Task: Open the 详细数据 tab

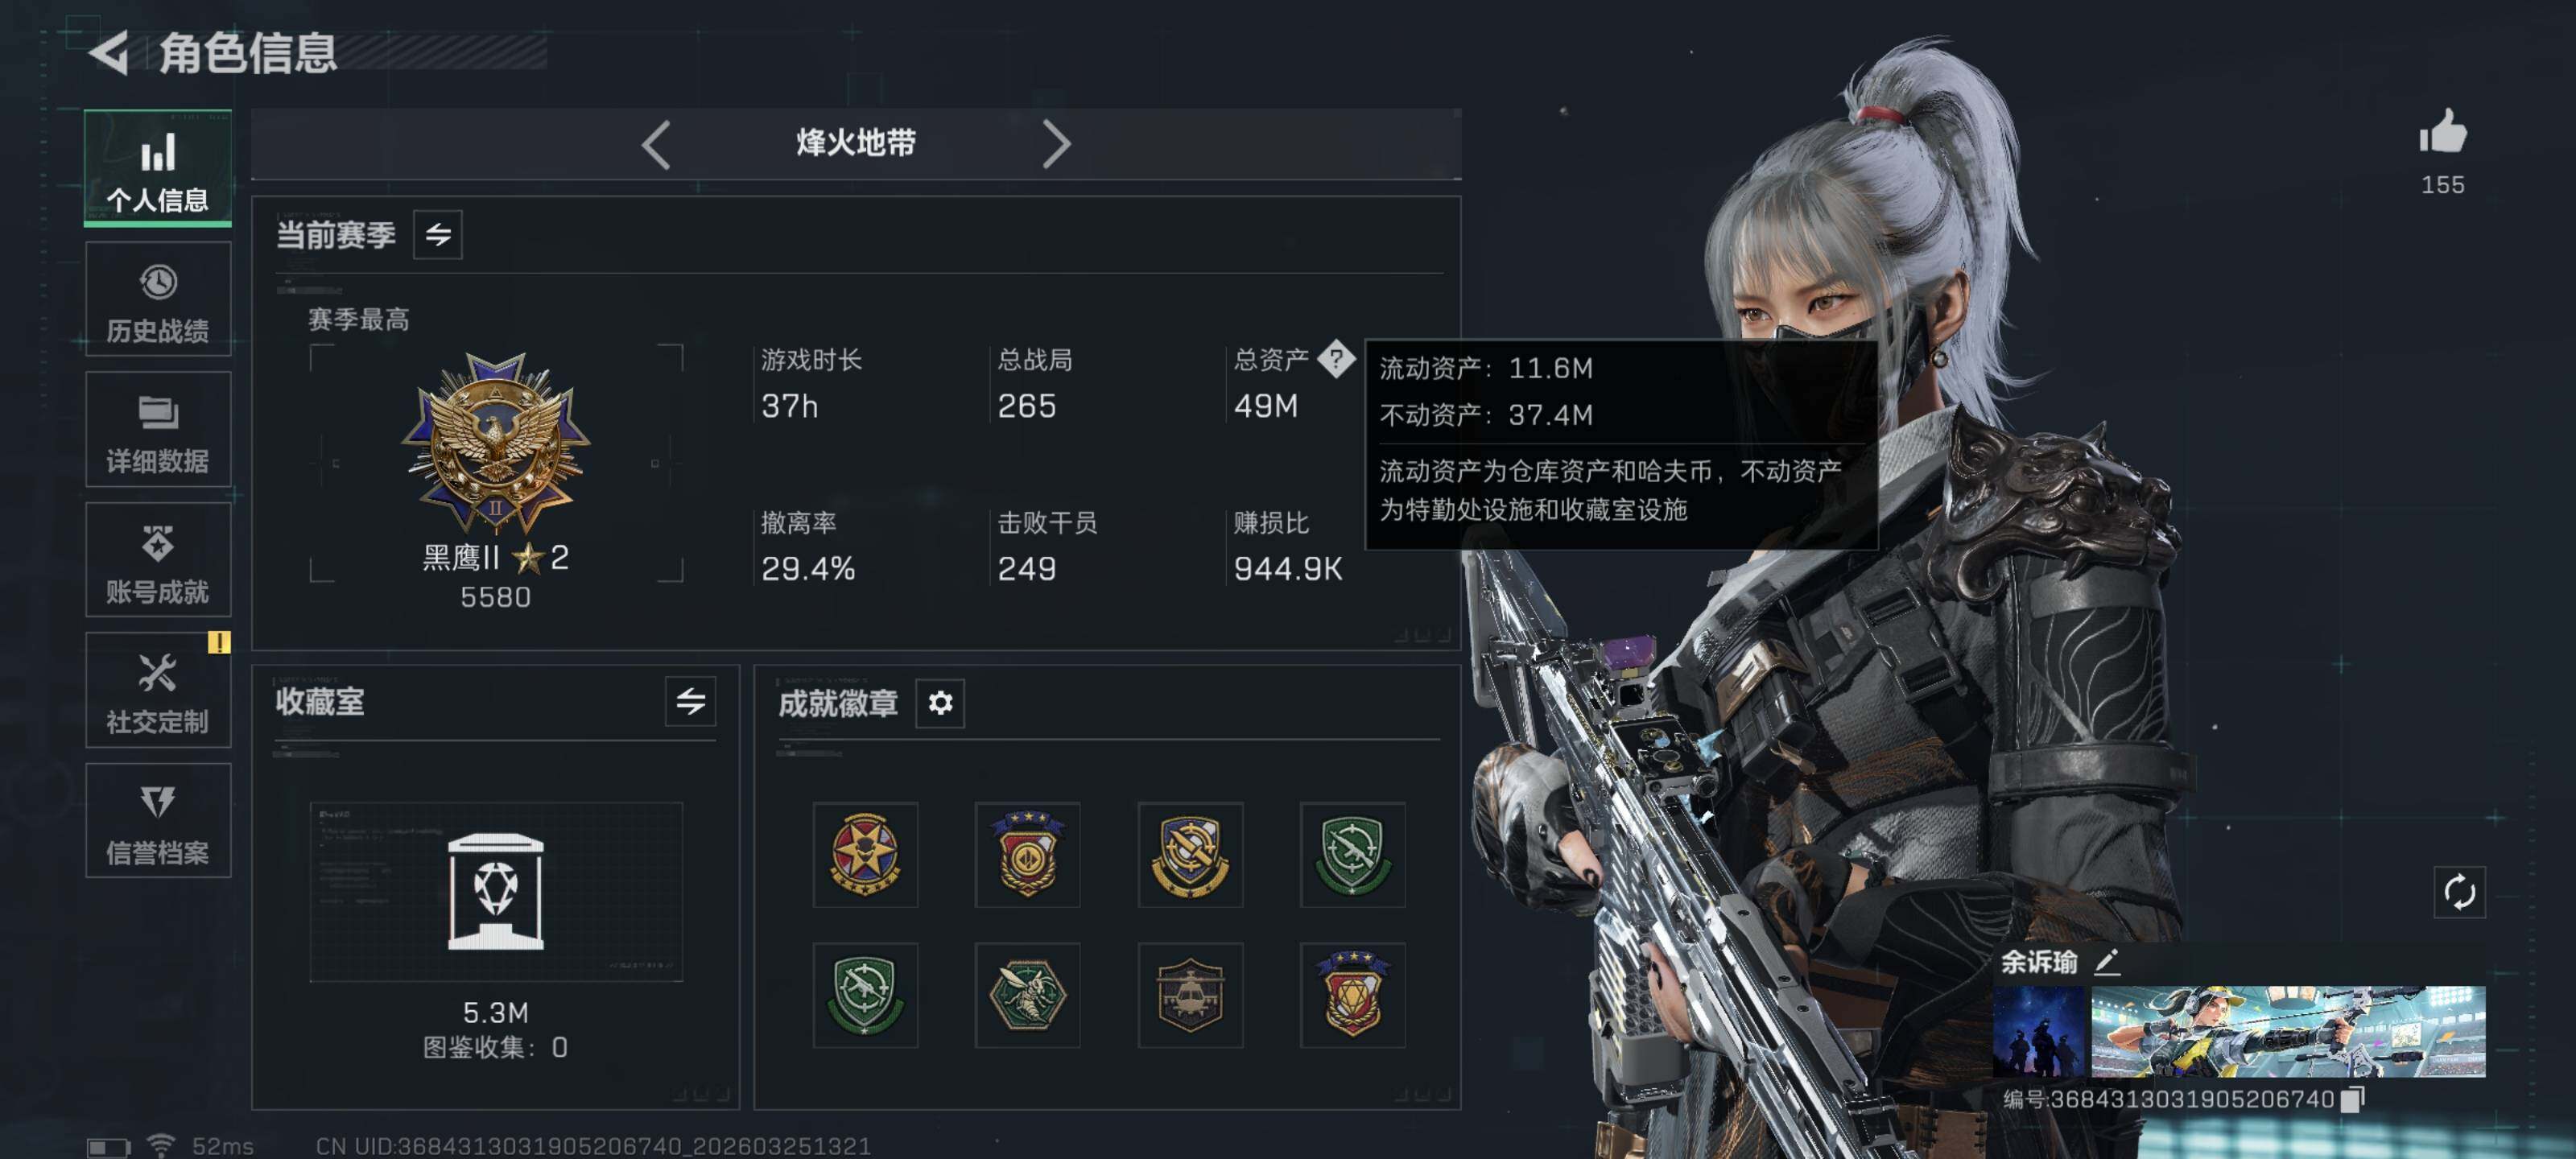Action: [x=158, y=430]
